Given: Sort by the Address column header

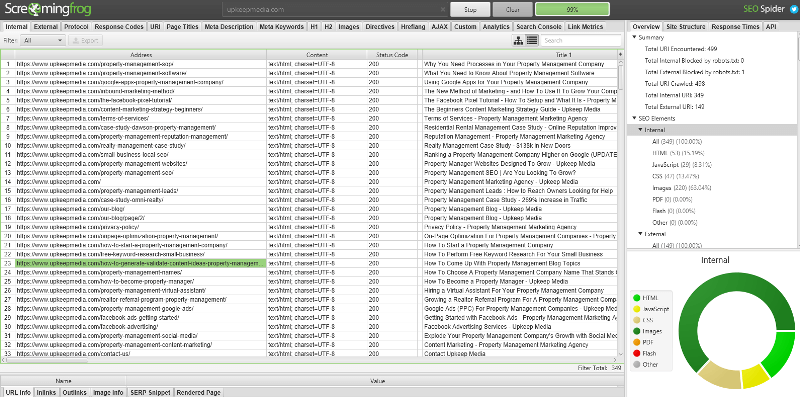Looking at the screenshot, I should pyautogui.click(x=140, y=55).
